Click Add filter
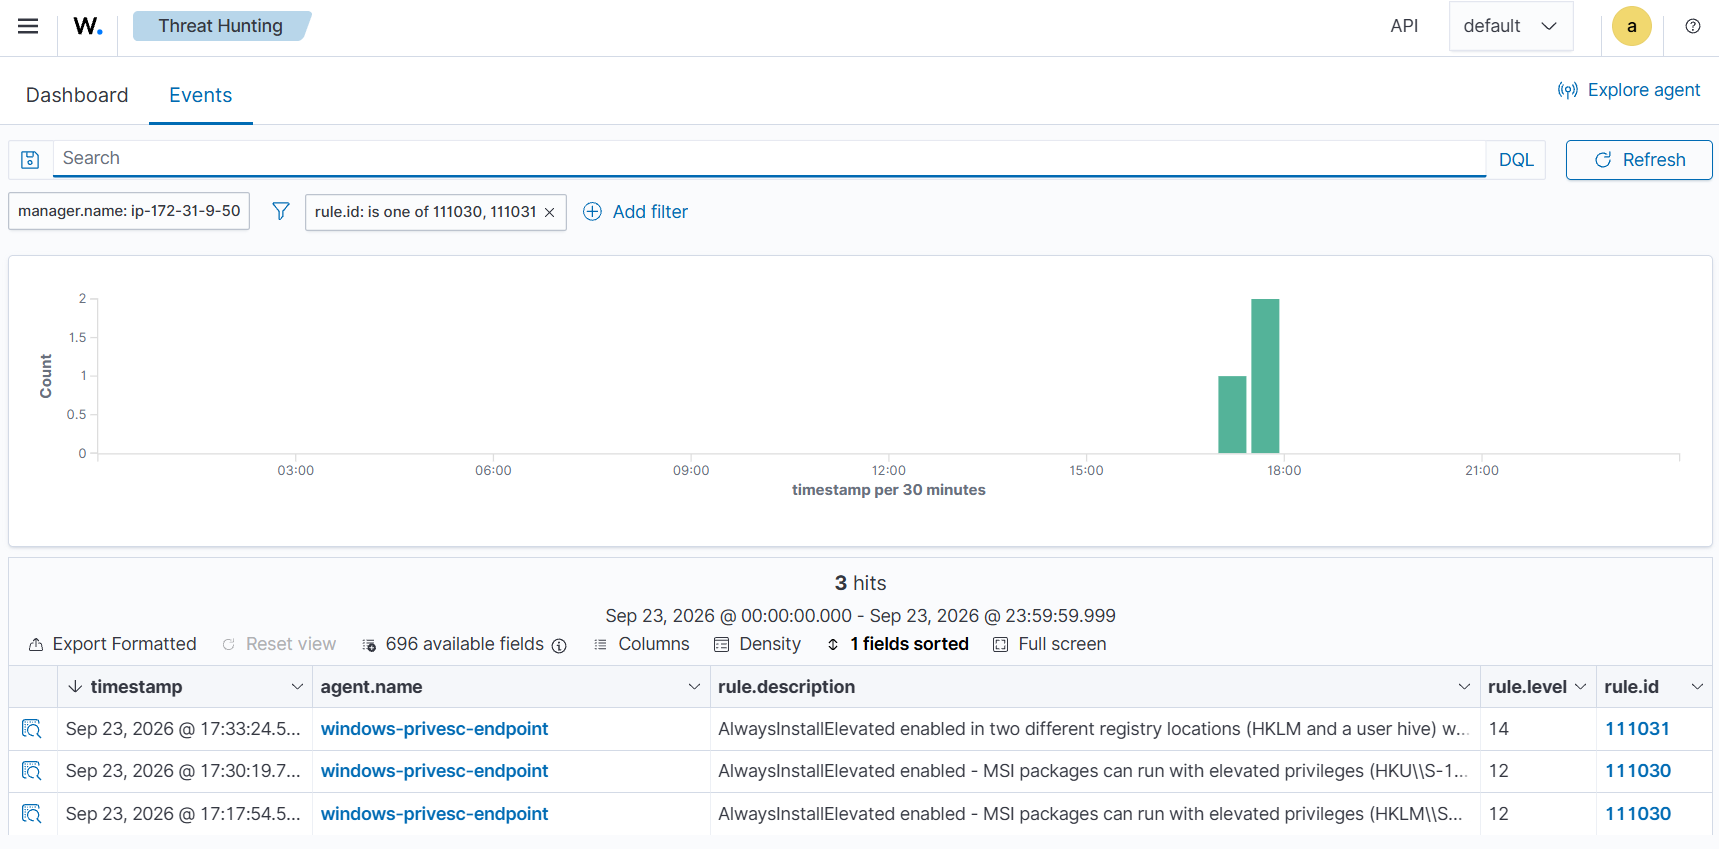 [x=636, y=212]
